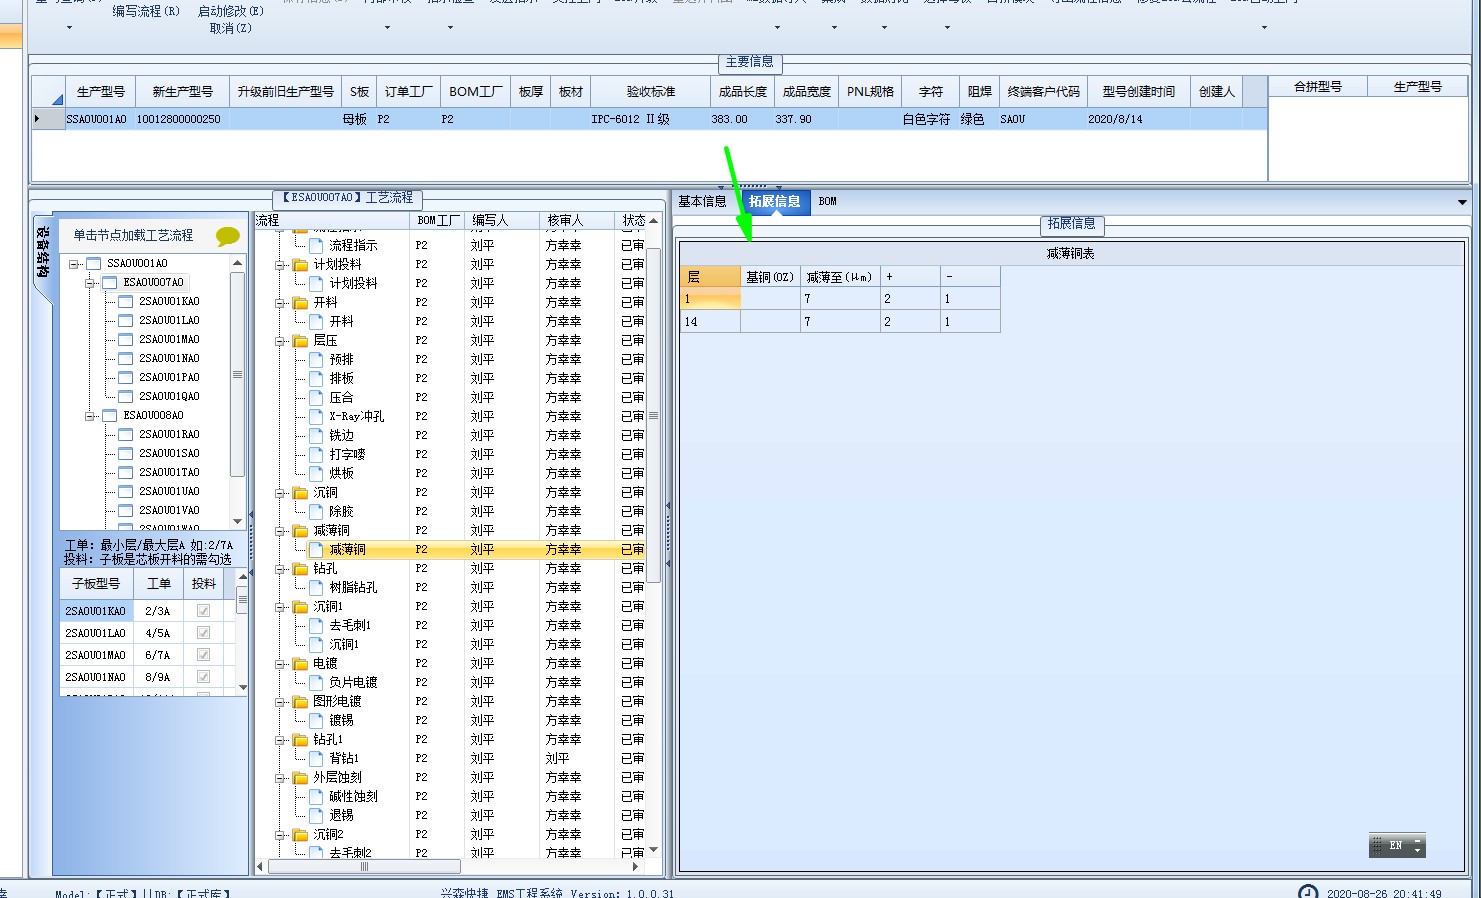The height and width of the screenshot is (898, 1481).
Task: Click the device tree vertical scrollbar thumb
Action: click(237, 375)
